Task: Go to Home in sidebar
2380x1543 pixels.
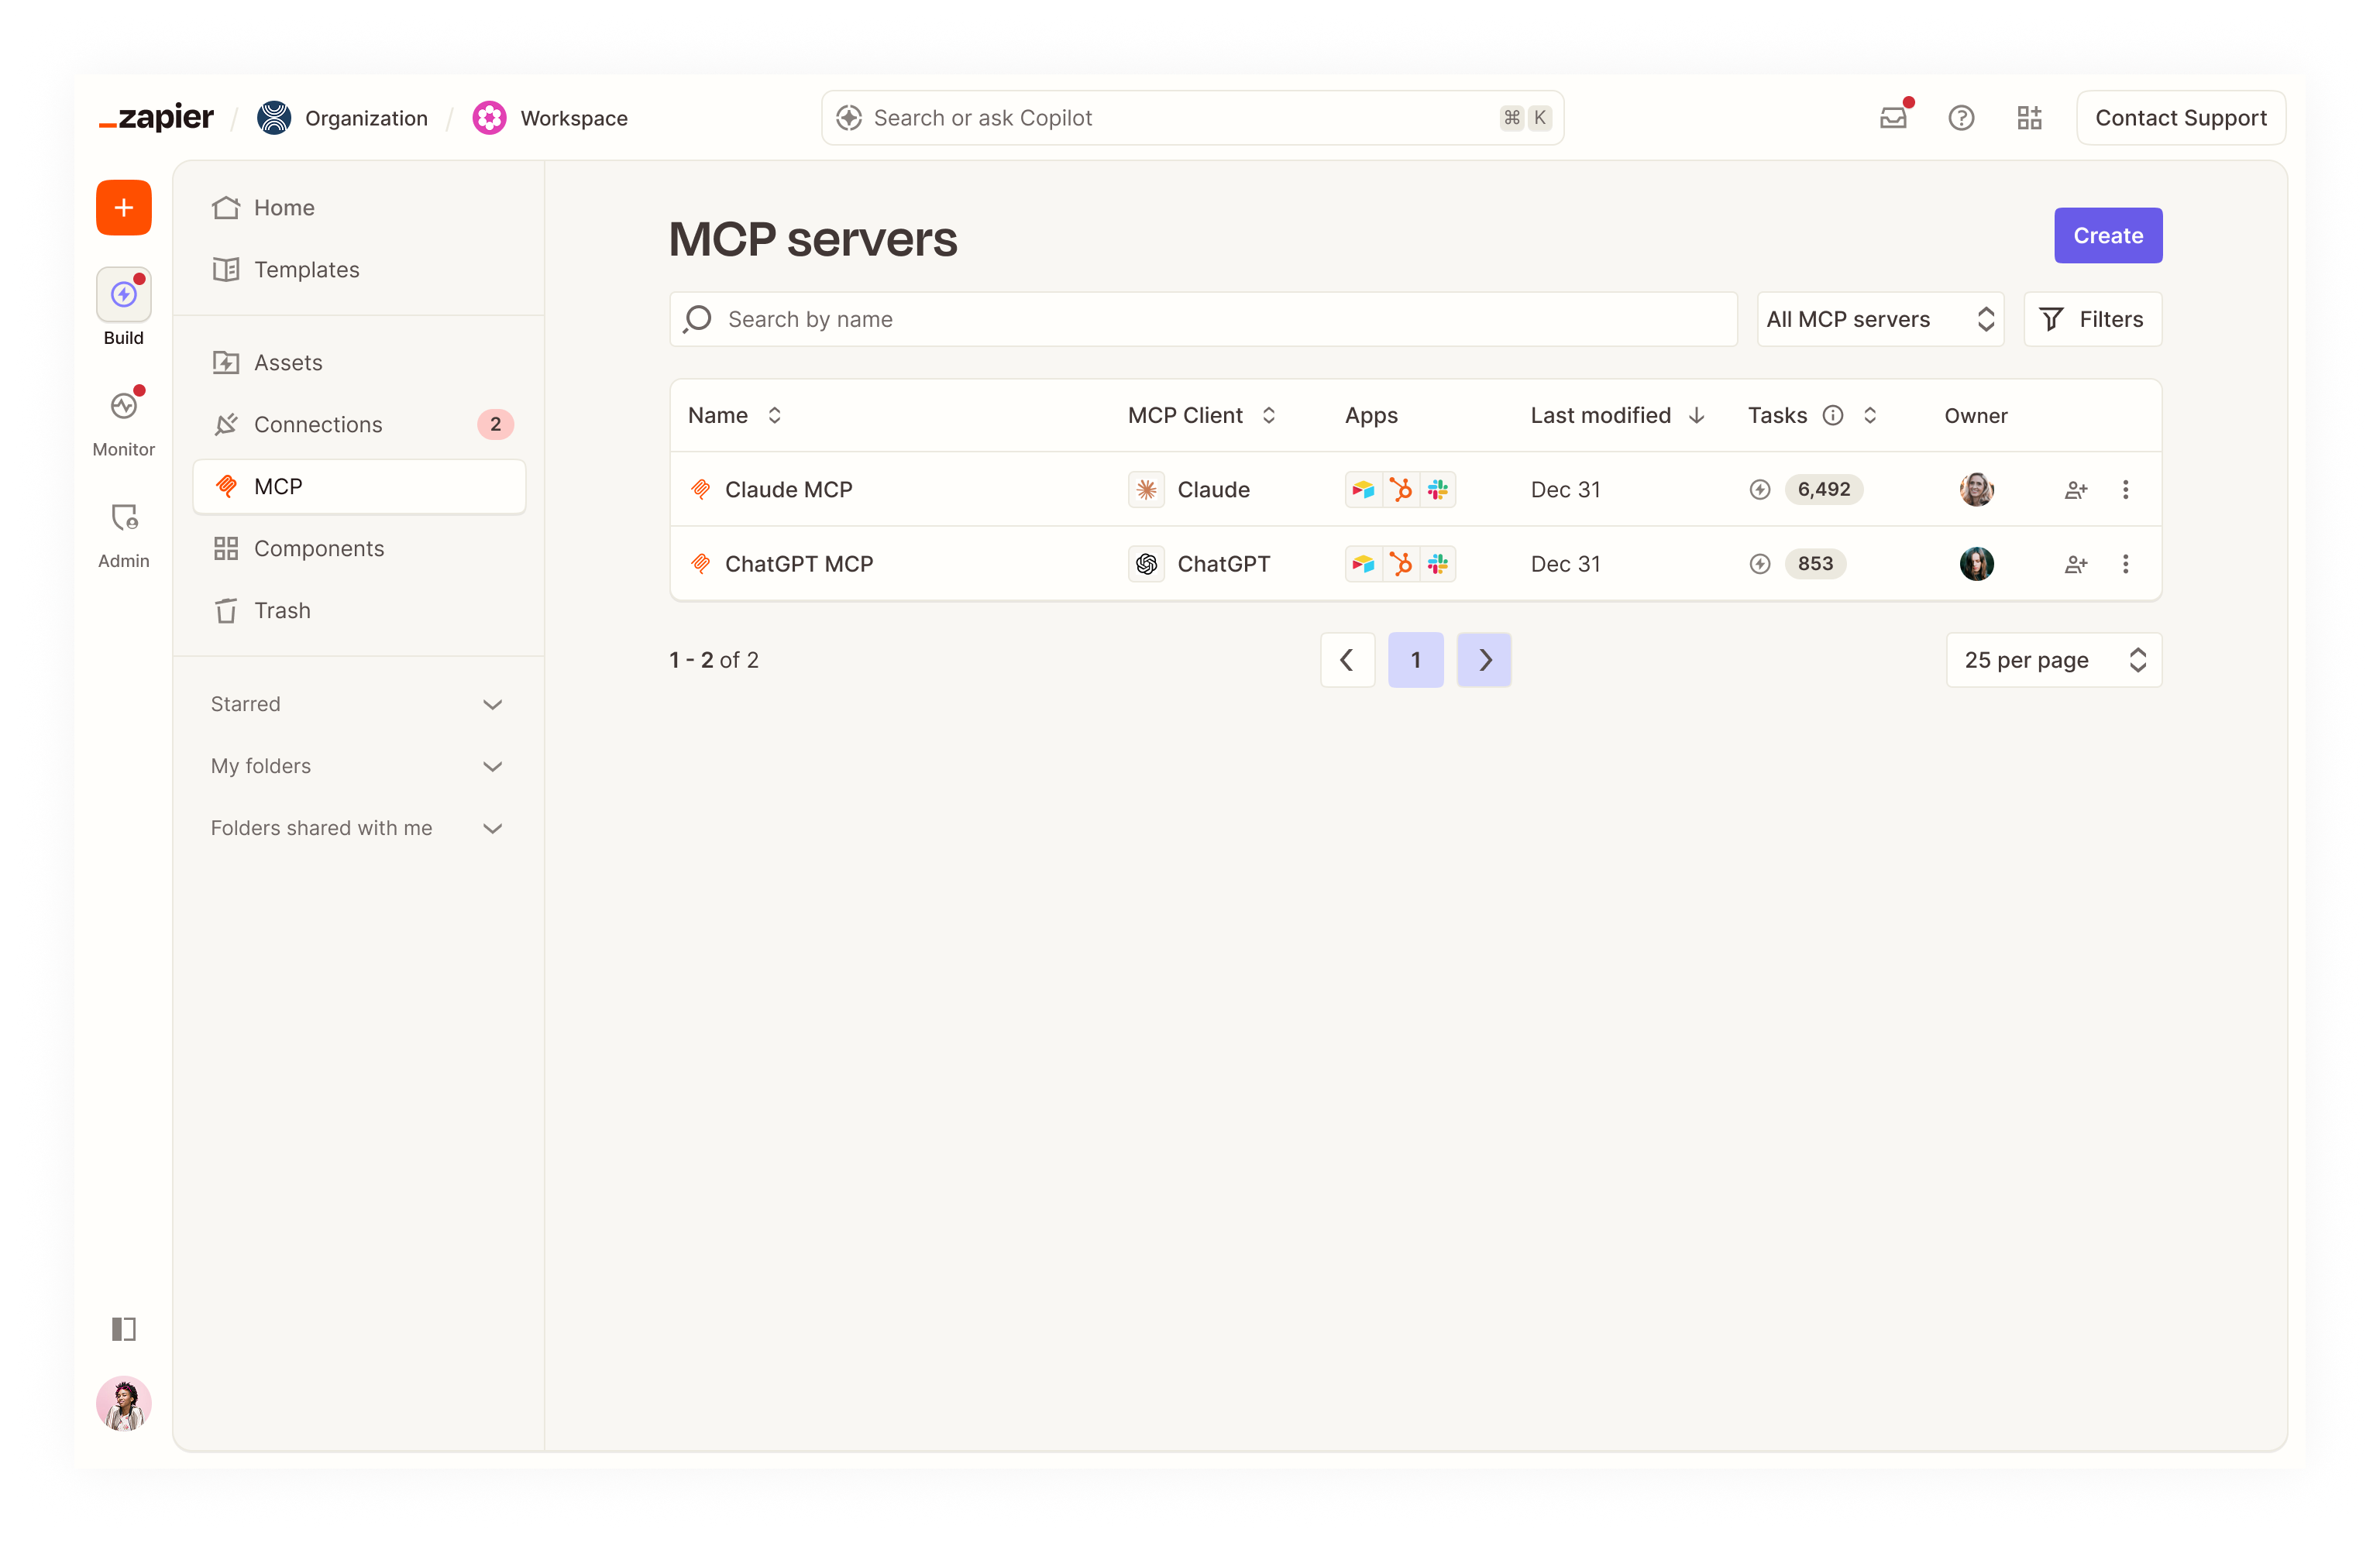Action: coord(359,208)
